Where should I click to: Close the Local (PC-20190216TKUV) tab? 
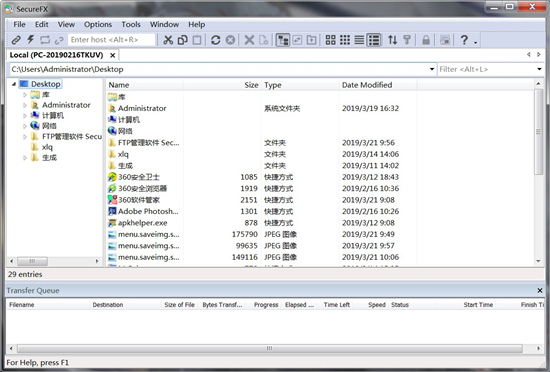pos(113,55)
